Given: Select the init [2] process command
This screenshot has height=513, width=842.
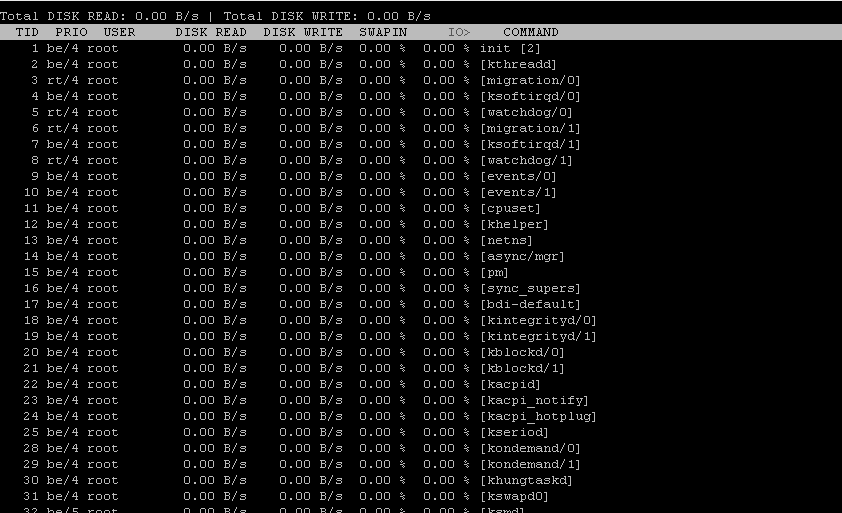Looking at the screenshot, I should coord(510,48).
